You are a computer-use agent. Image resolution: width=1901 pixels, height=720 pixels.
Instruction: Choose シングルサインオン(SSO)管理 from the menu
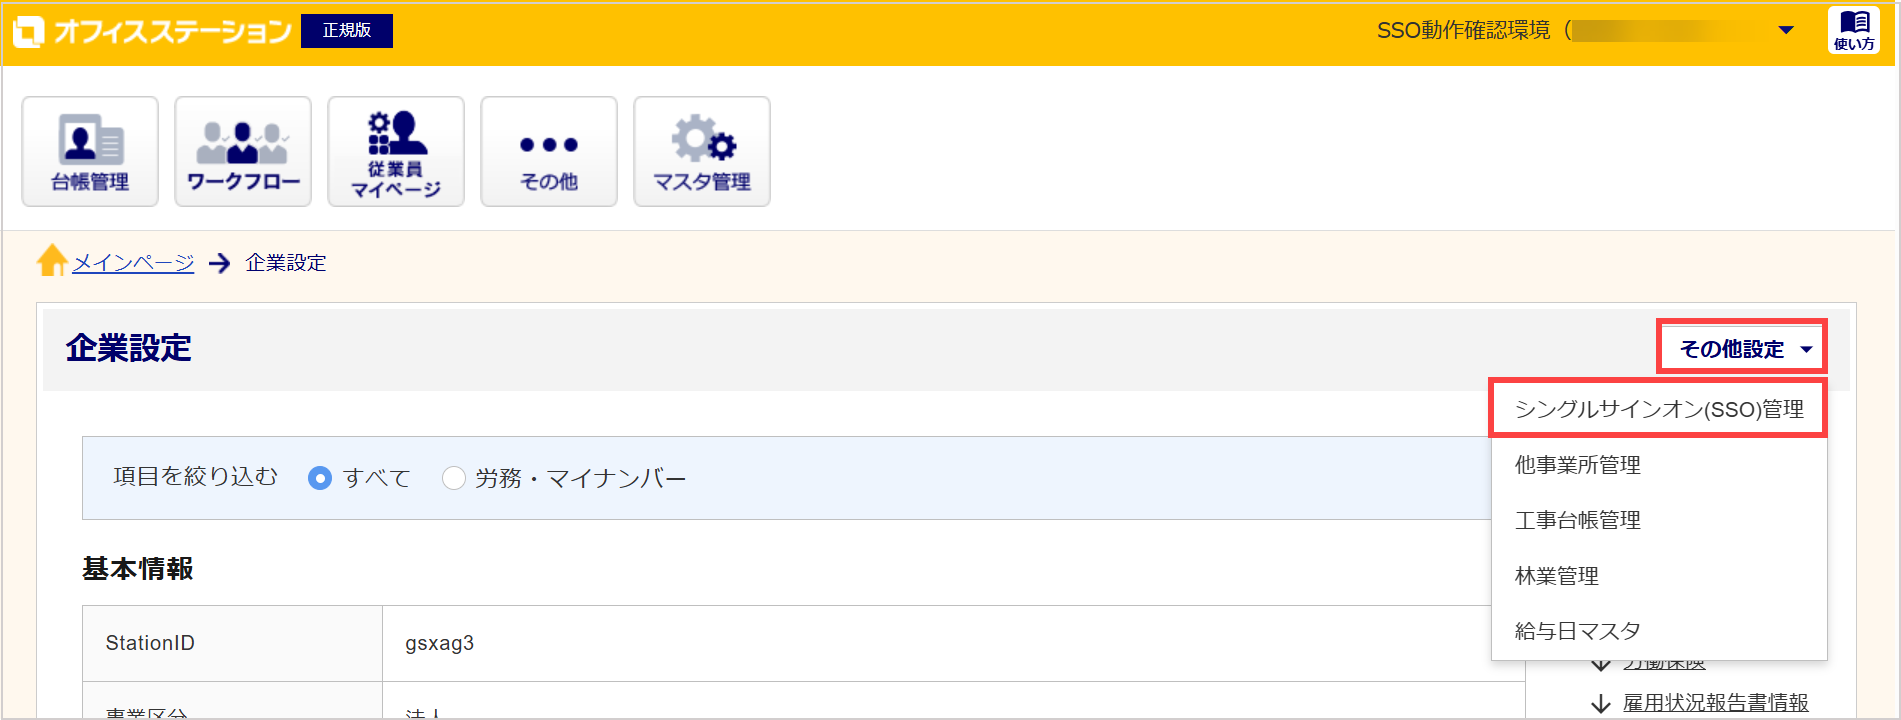tap(1659, 408)
